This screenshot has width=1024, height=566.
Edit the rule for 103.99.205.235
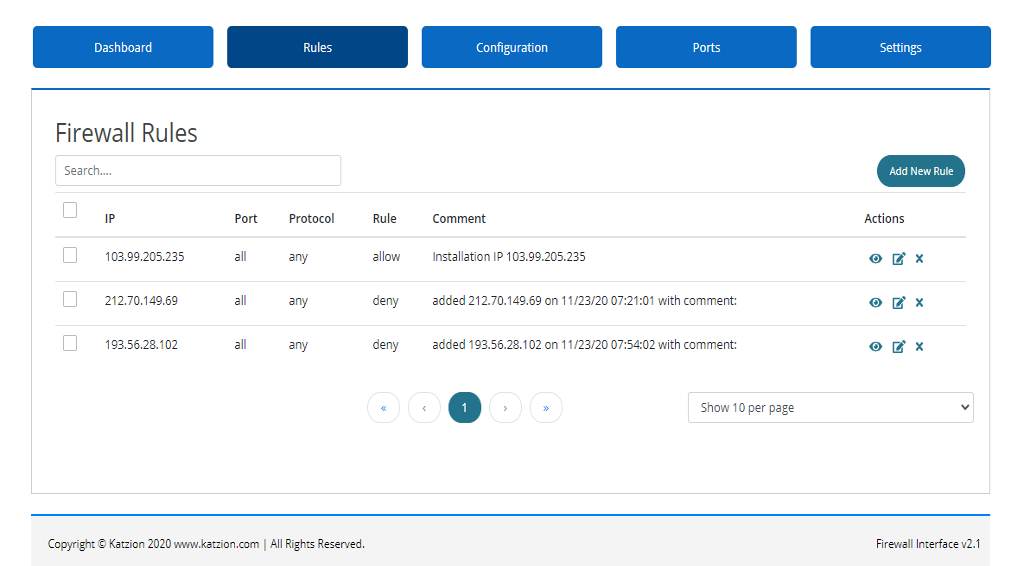898,259
